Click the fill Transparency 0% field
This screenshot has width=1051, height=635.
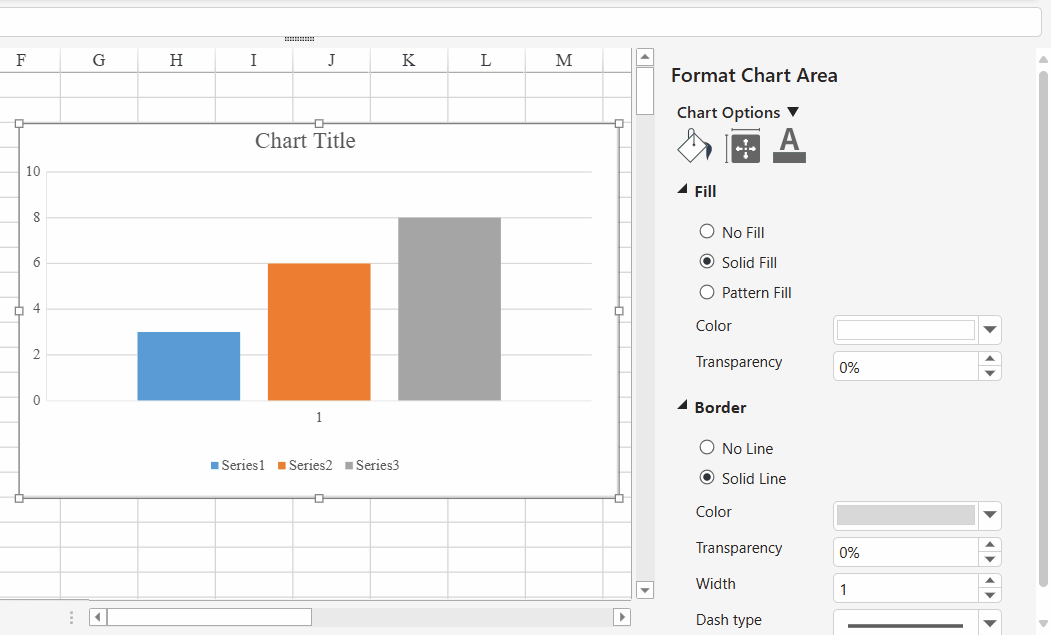tap(906, 367)
